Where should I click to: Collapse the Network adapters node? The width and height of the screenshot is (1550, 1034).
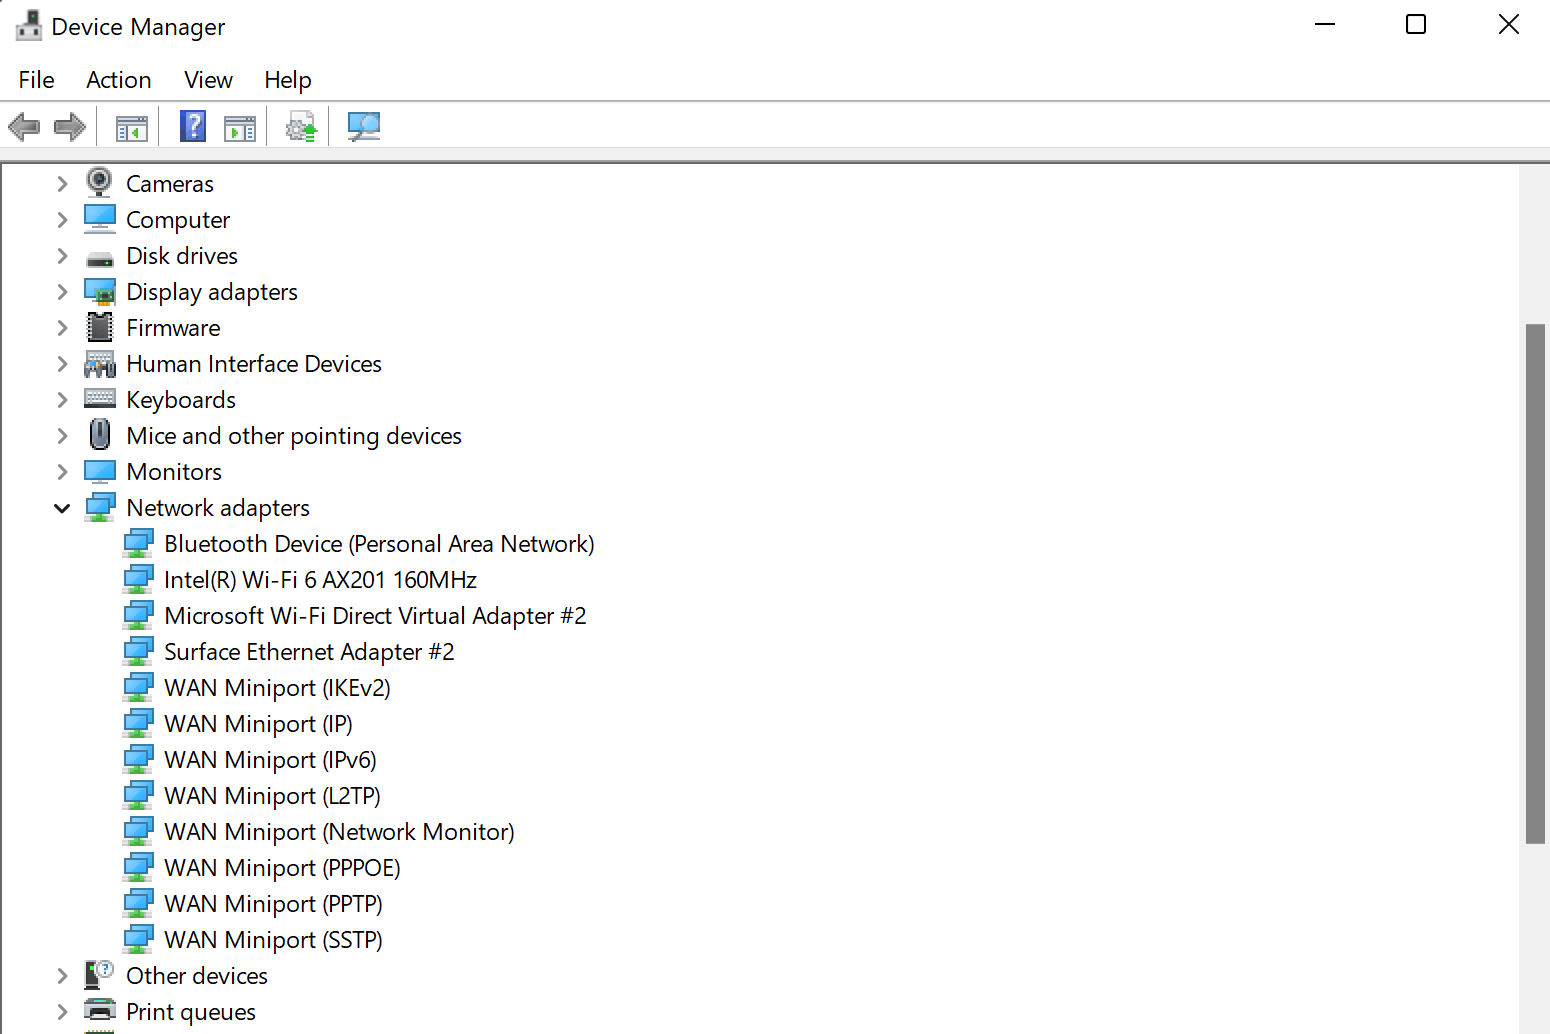coord(62,508)
